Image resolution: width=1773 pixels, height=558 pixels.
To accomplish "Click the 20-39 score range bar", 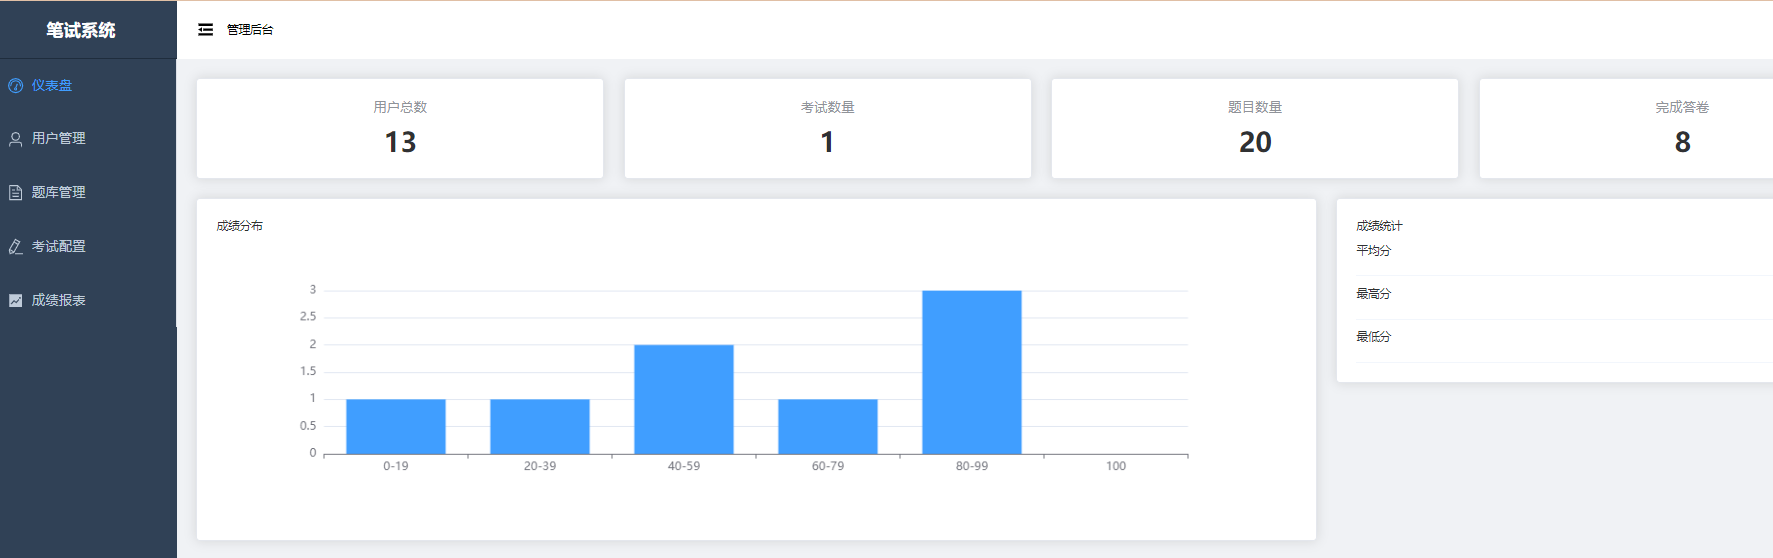I will (540, 427).
